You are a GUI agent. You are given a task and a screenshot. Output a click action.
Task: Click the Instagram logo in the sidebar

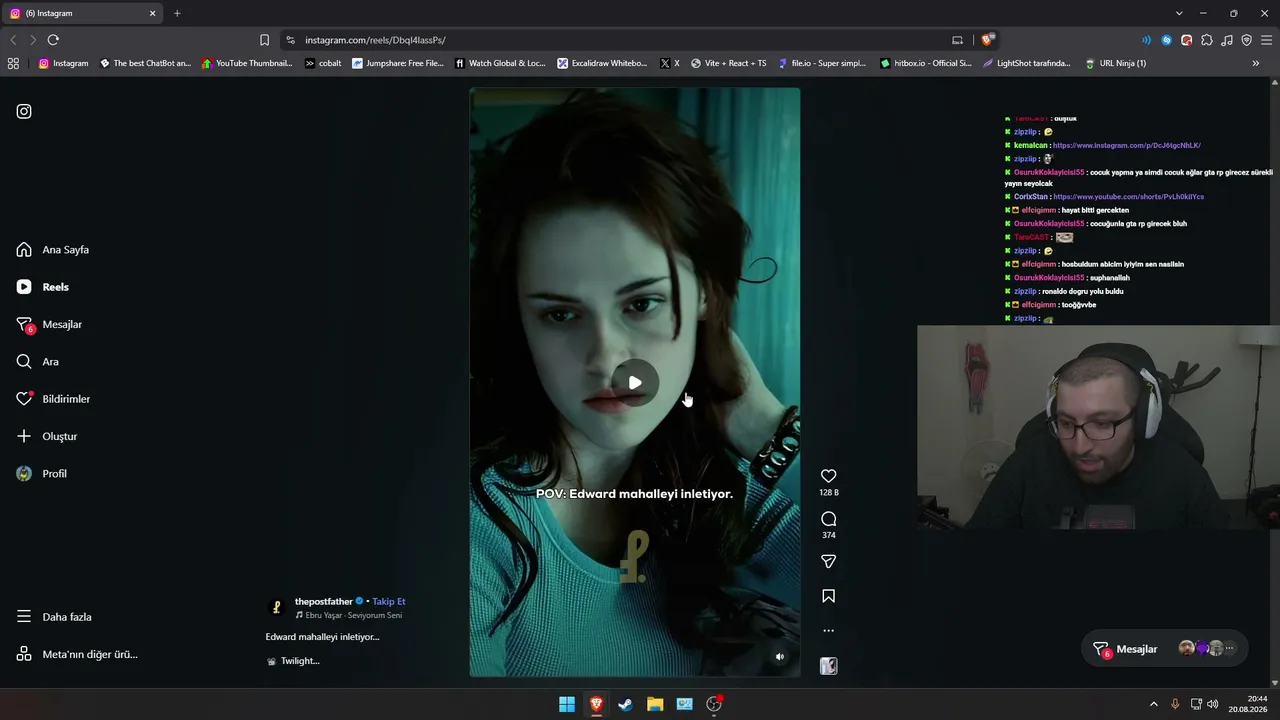[x=24, y=111]
